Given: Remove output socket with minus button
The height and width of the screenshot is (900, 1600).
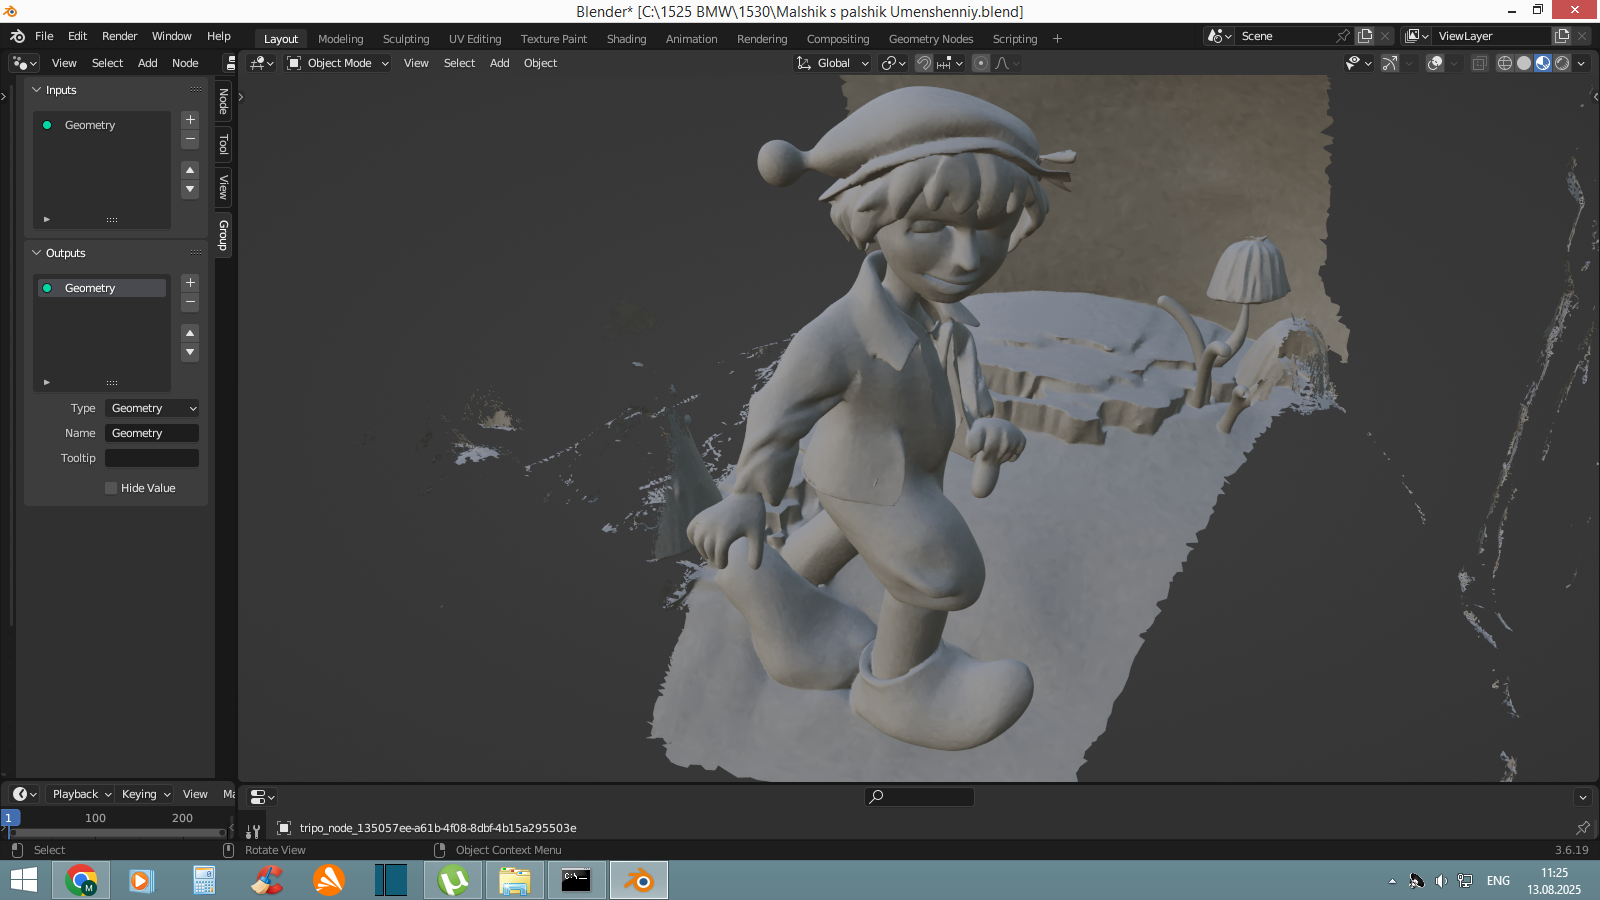Looking at the screenshot, I should (190, 303).
